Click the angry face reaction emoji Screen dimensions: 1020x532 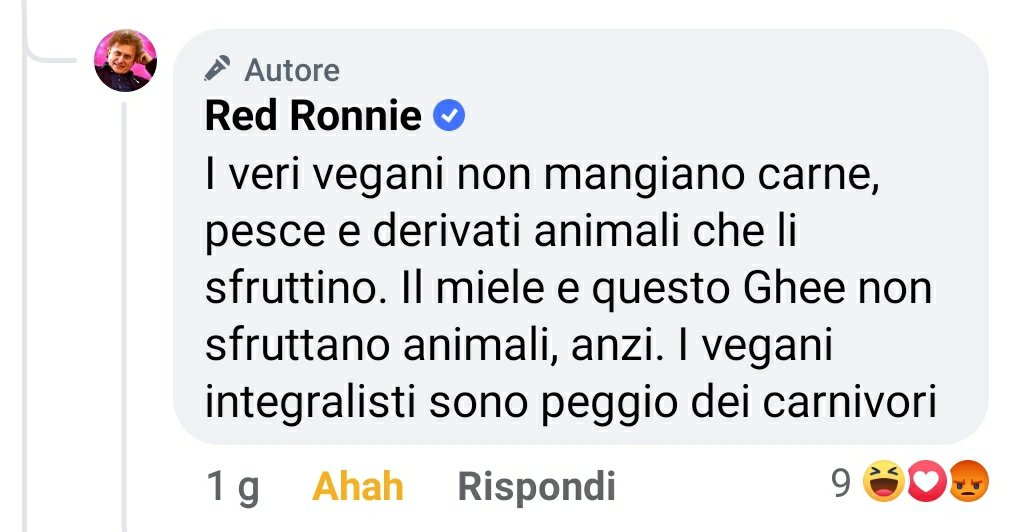[967, 484]
